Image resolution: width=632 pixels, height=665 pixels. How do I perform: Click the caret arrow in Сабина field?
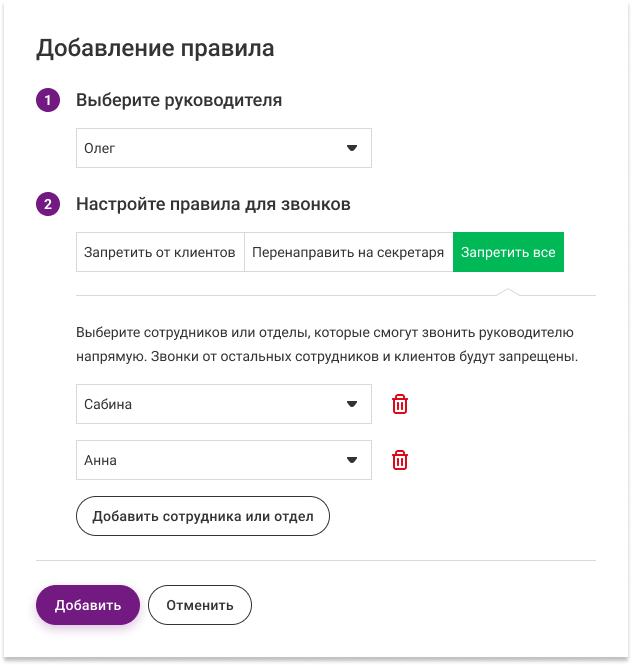[x=351, y=404]
